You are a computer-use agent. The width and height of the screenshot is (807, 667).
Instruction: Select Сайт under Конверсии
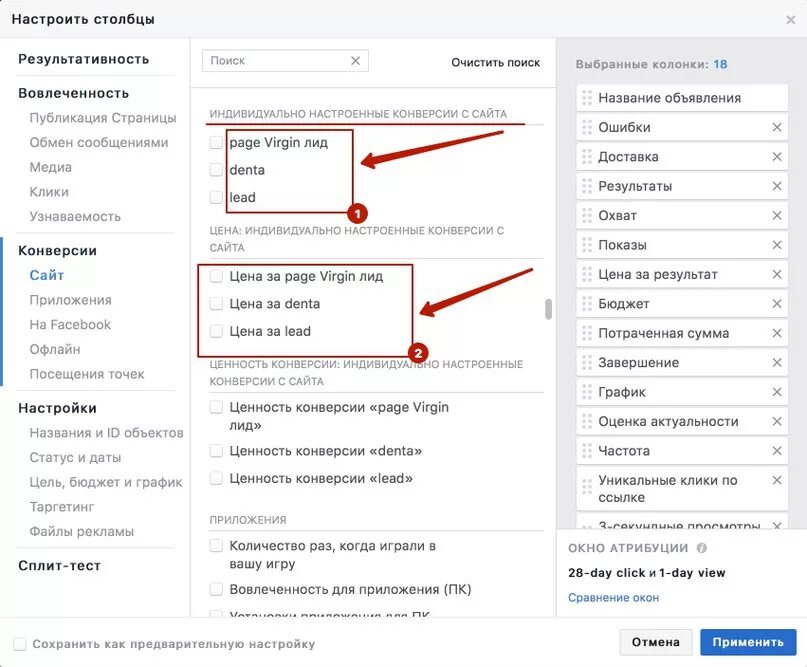tap(46, 275)
